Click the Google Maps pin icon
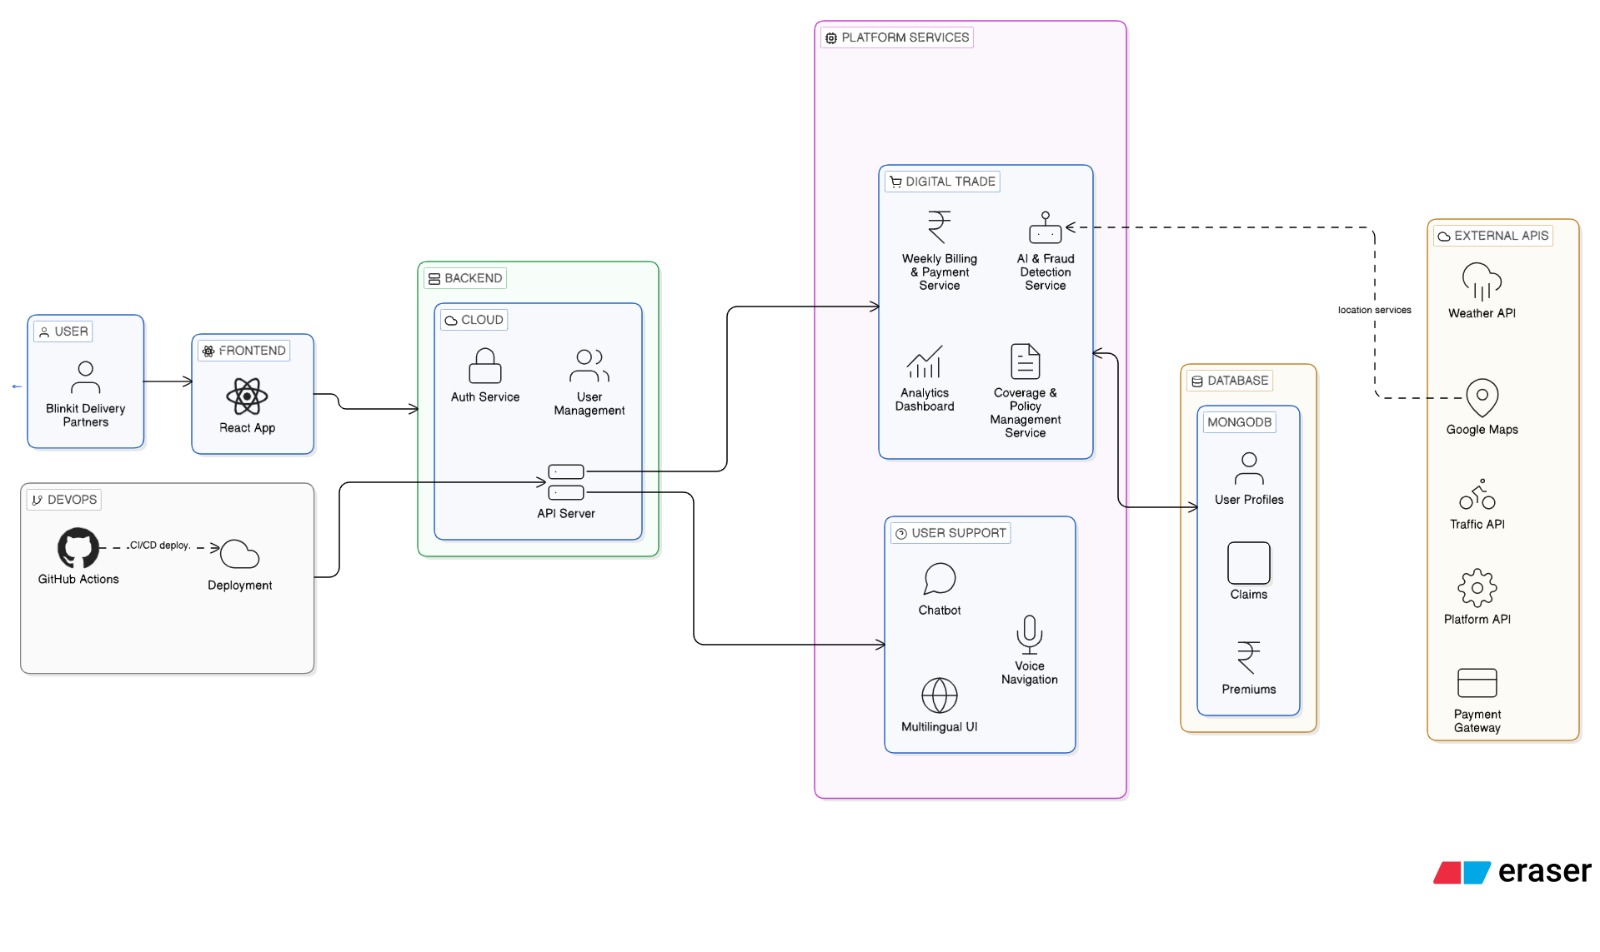 (x=1482, y=398)
